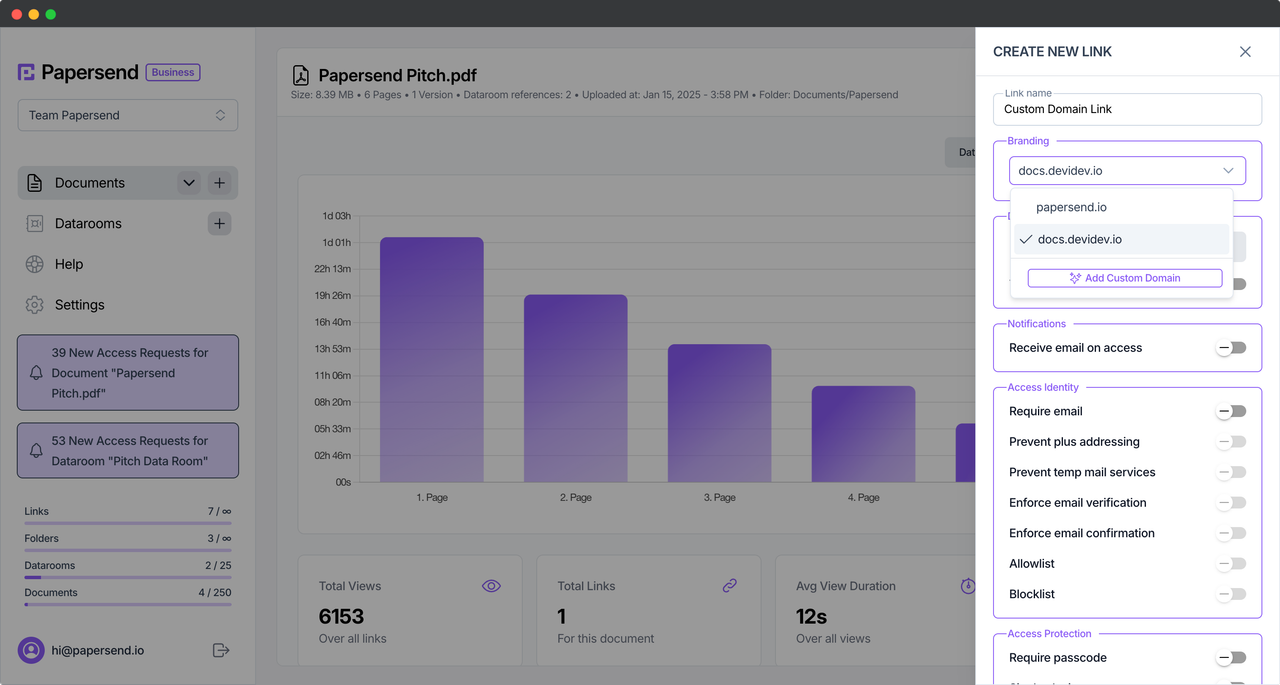Click the link icon on Total Links card

[729, 585]
